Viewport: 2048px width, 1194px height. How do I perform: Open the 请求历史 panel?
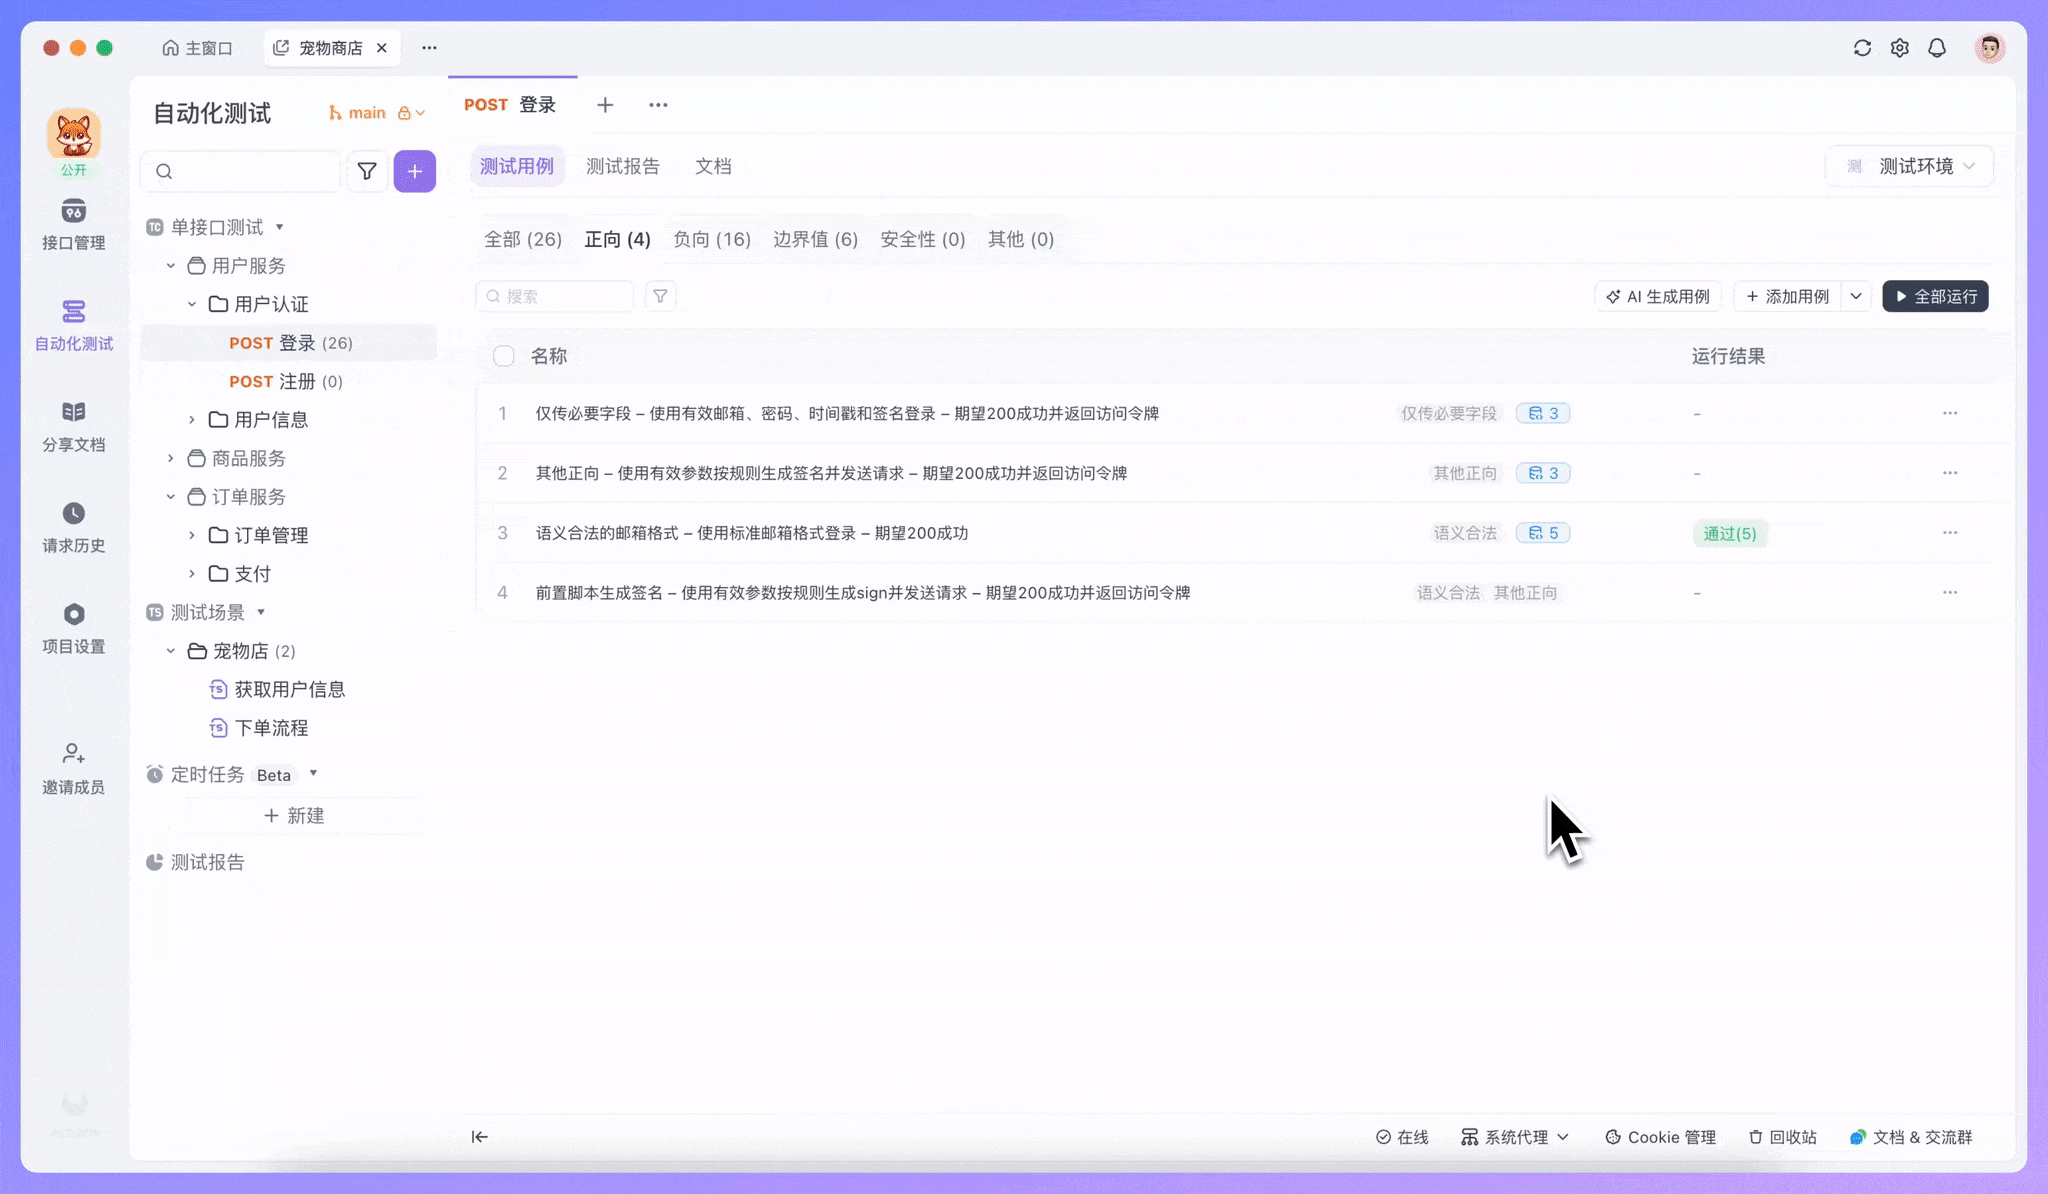point(73,526)
